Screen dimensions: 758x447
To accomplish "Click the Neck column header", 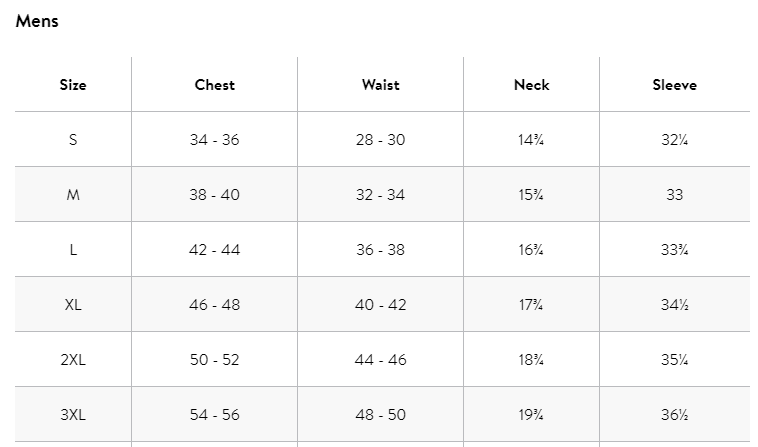I will pos(531,85).
